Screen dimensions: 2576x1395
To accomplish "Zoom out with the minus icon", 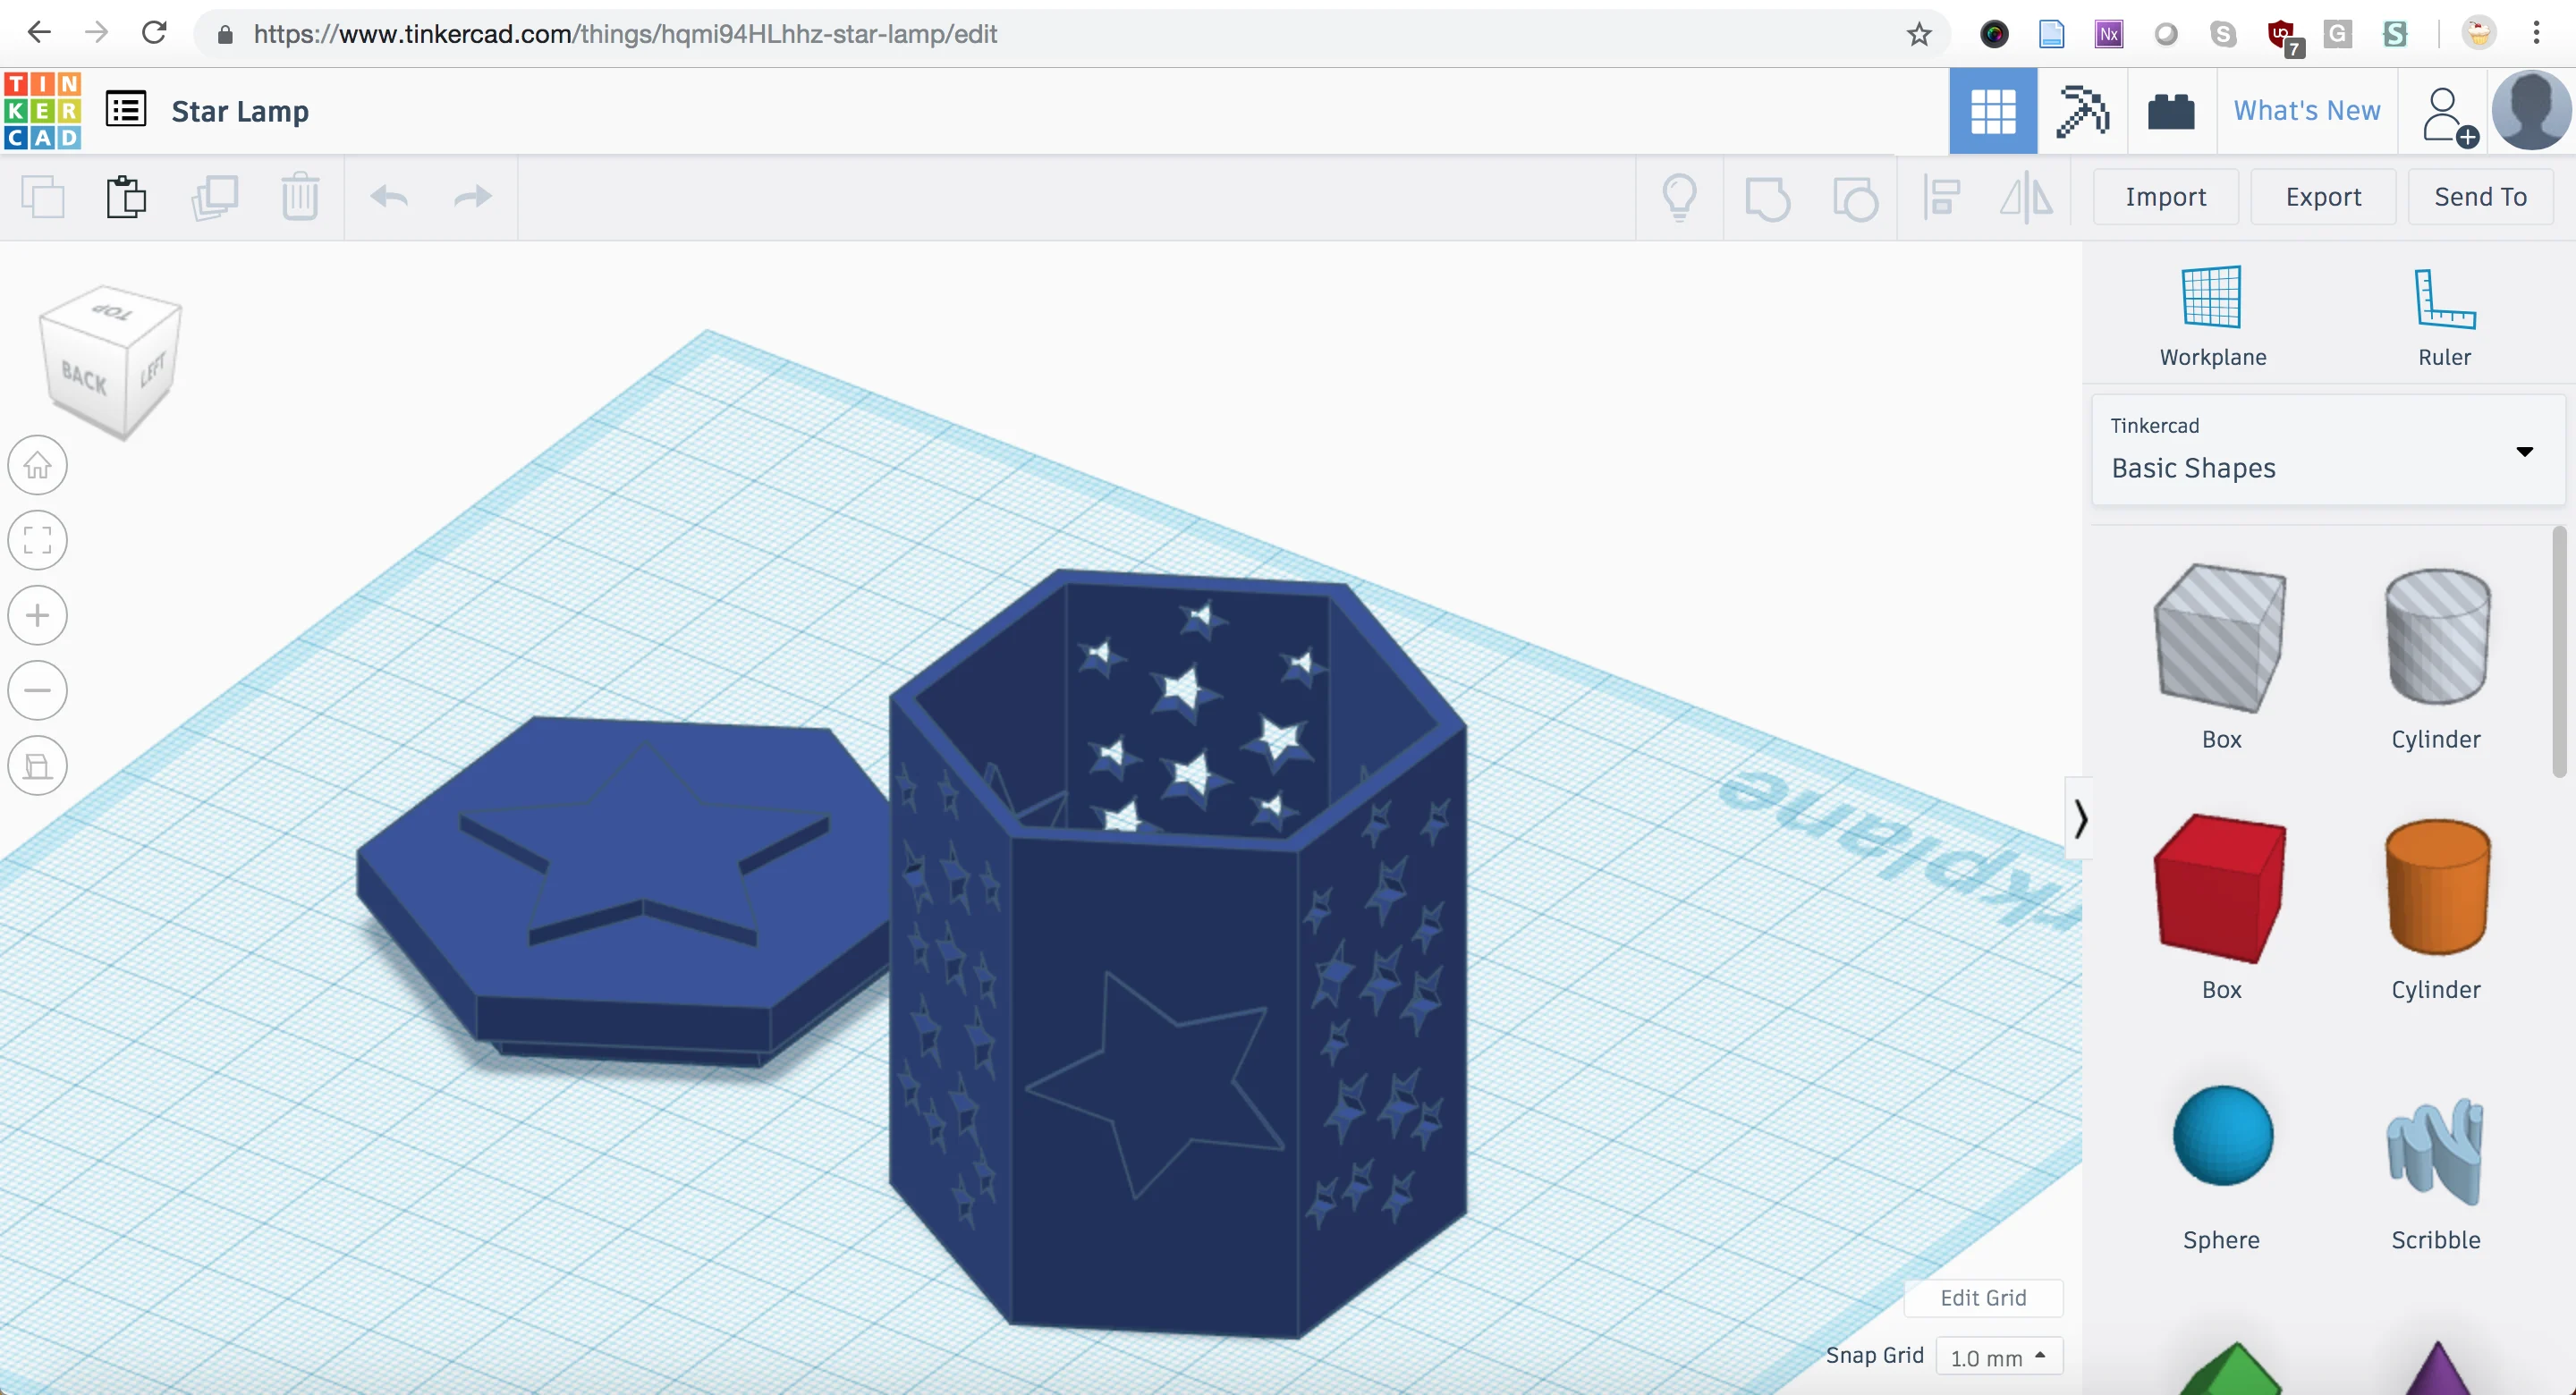I will tap(38, 690).
